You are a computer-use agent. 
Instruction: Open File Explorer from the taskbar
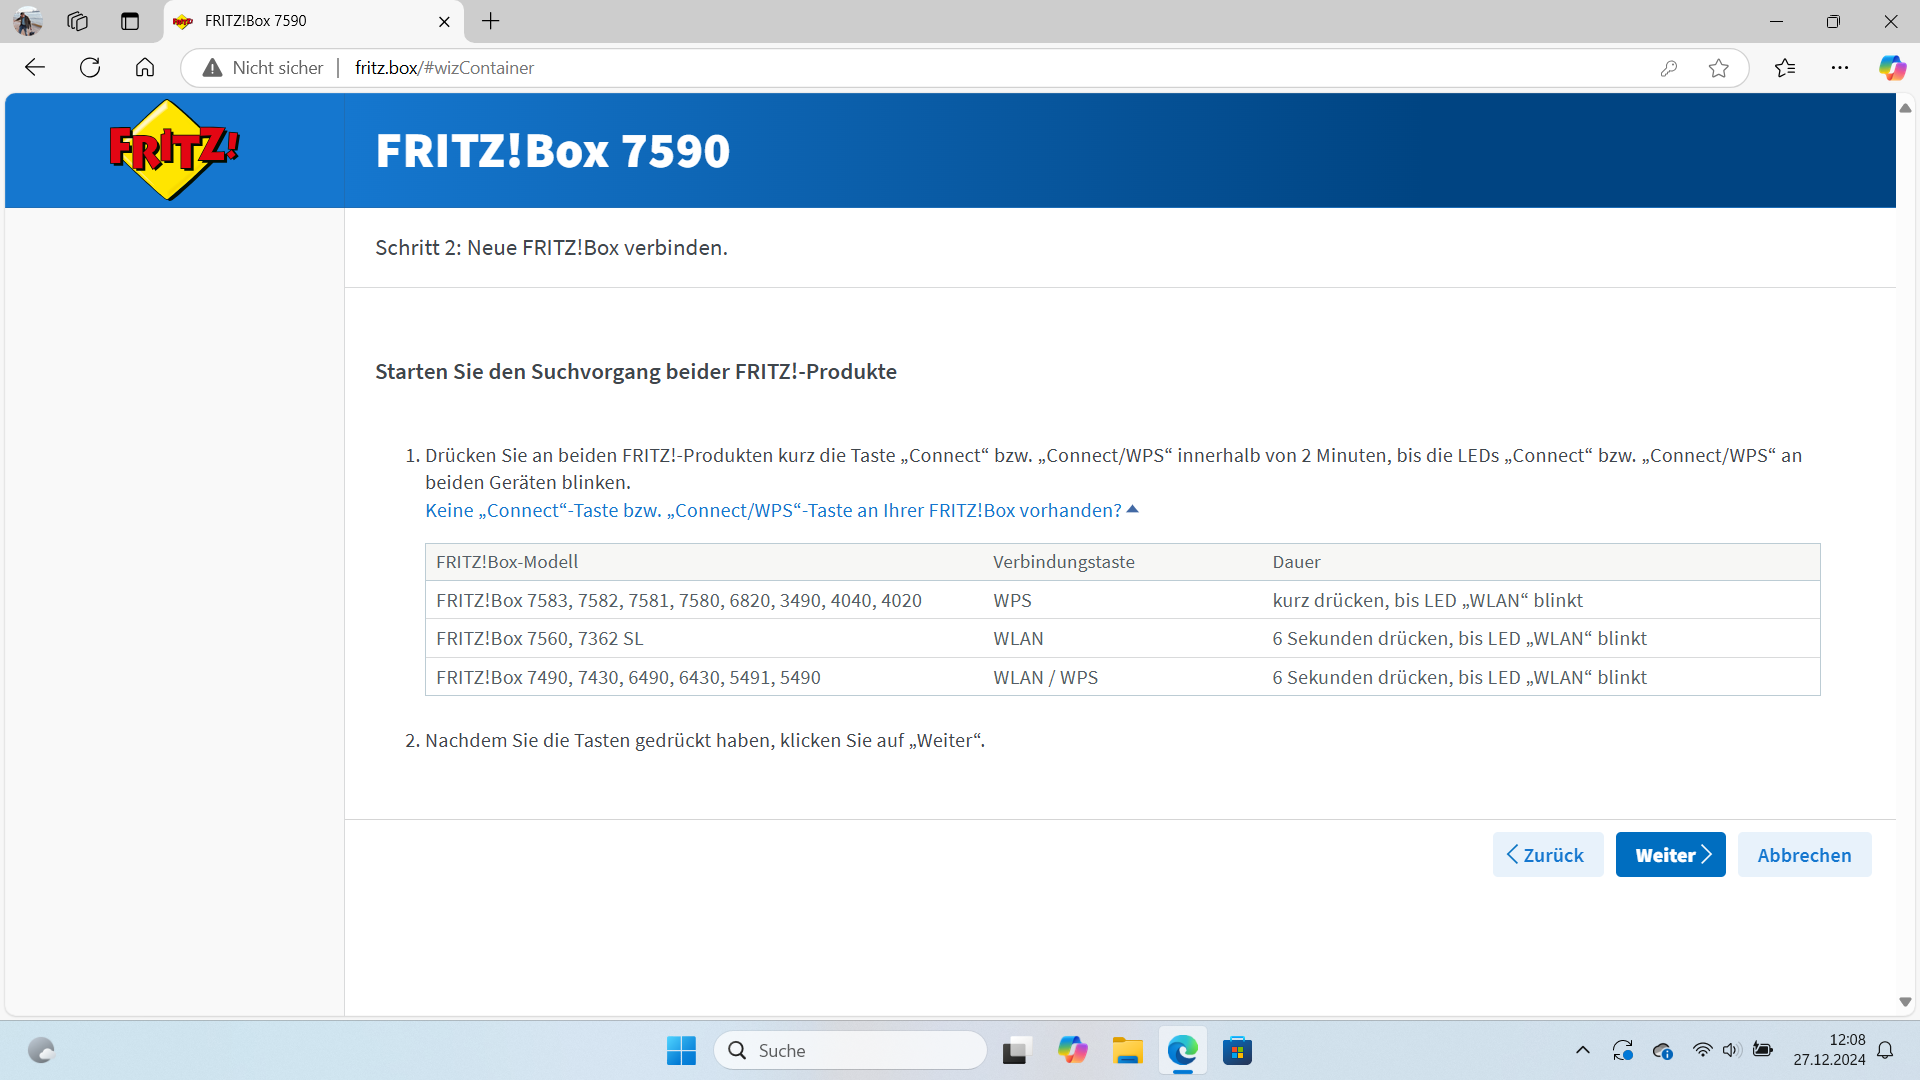tap(1127, 1050)
